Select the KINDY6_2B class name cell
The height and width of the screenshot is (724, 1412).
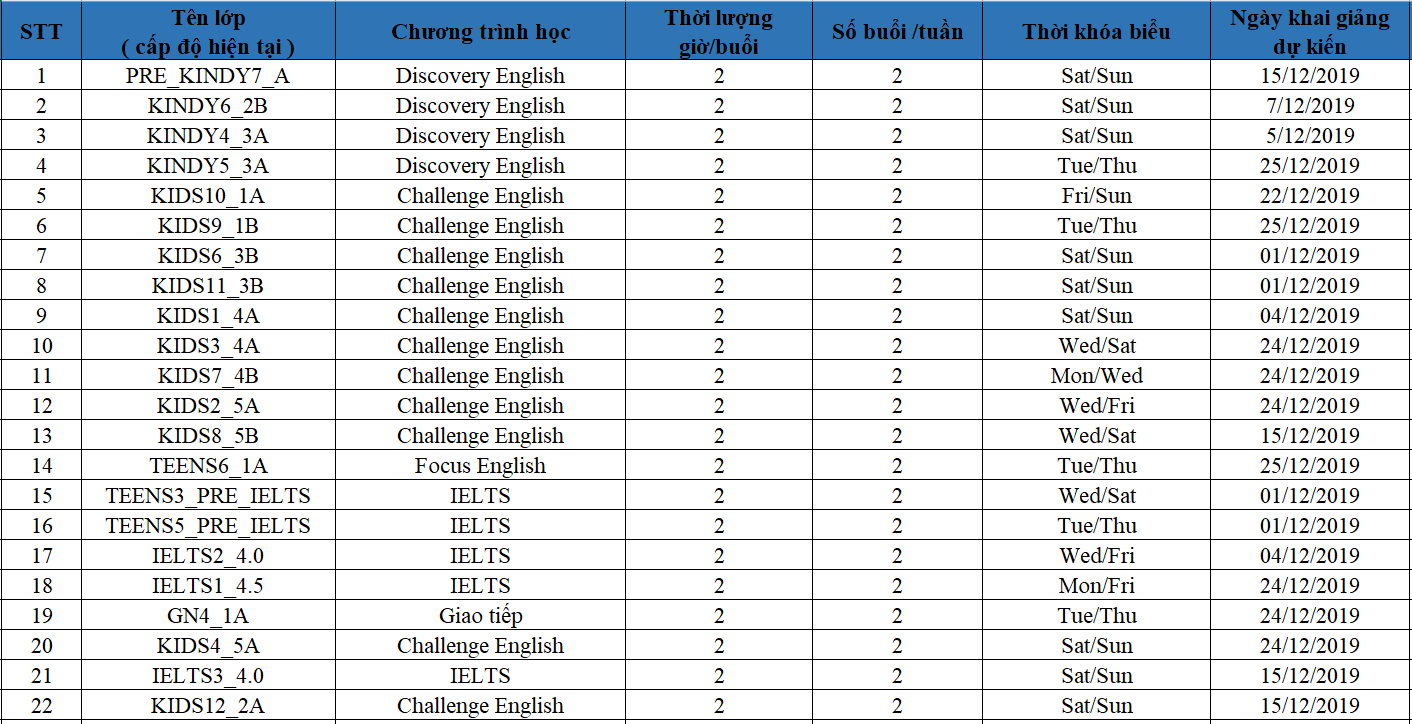point(208,106)
